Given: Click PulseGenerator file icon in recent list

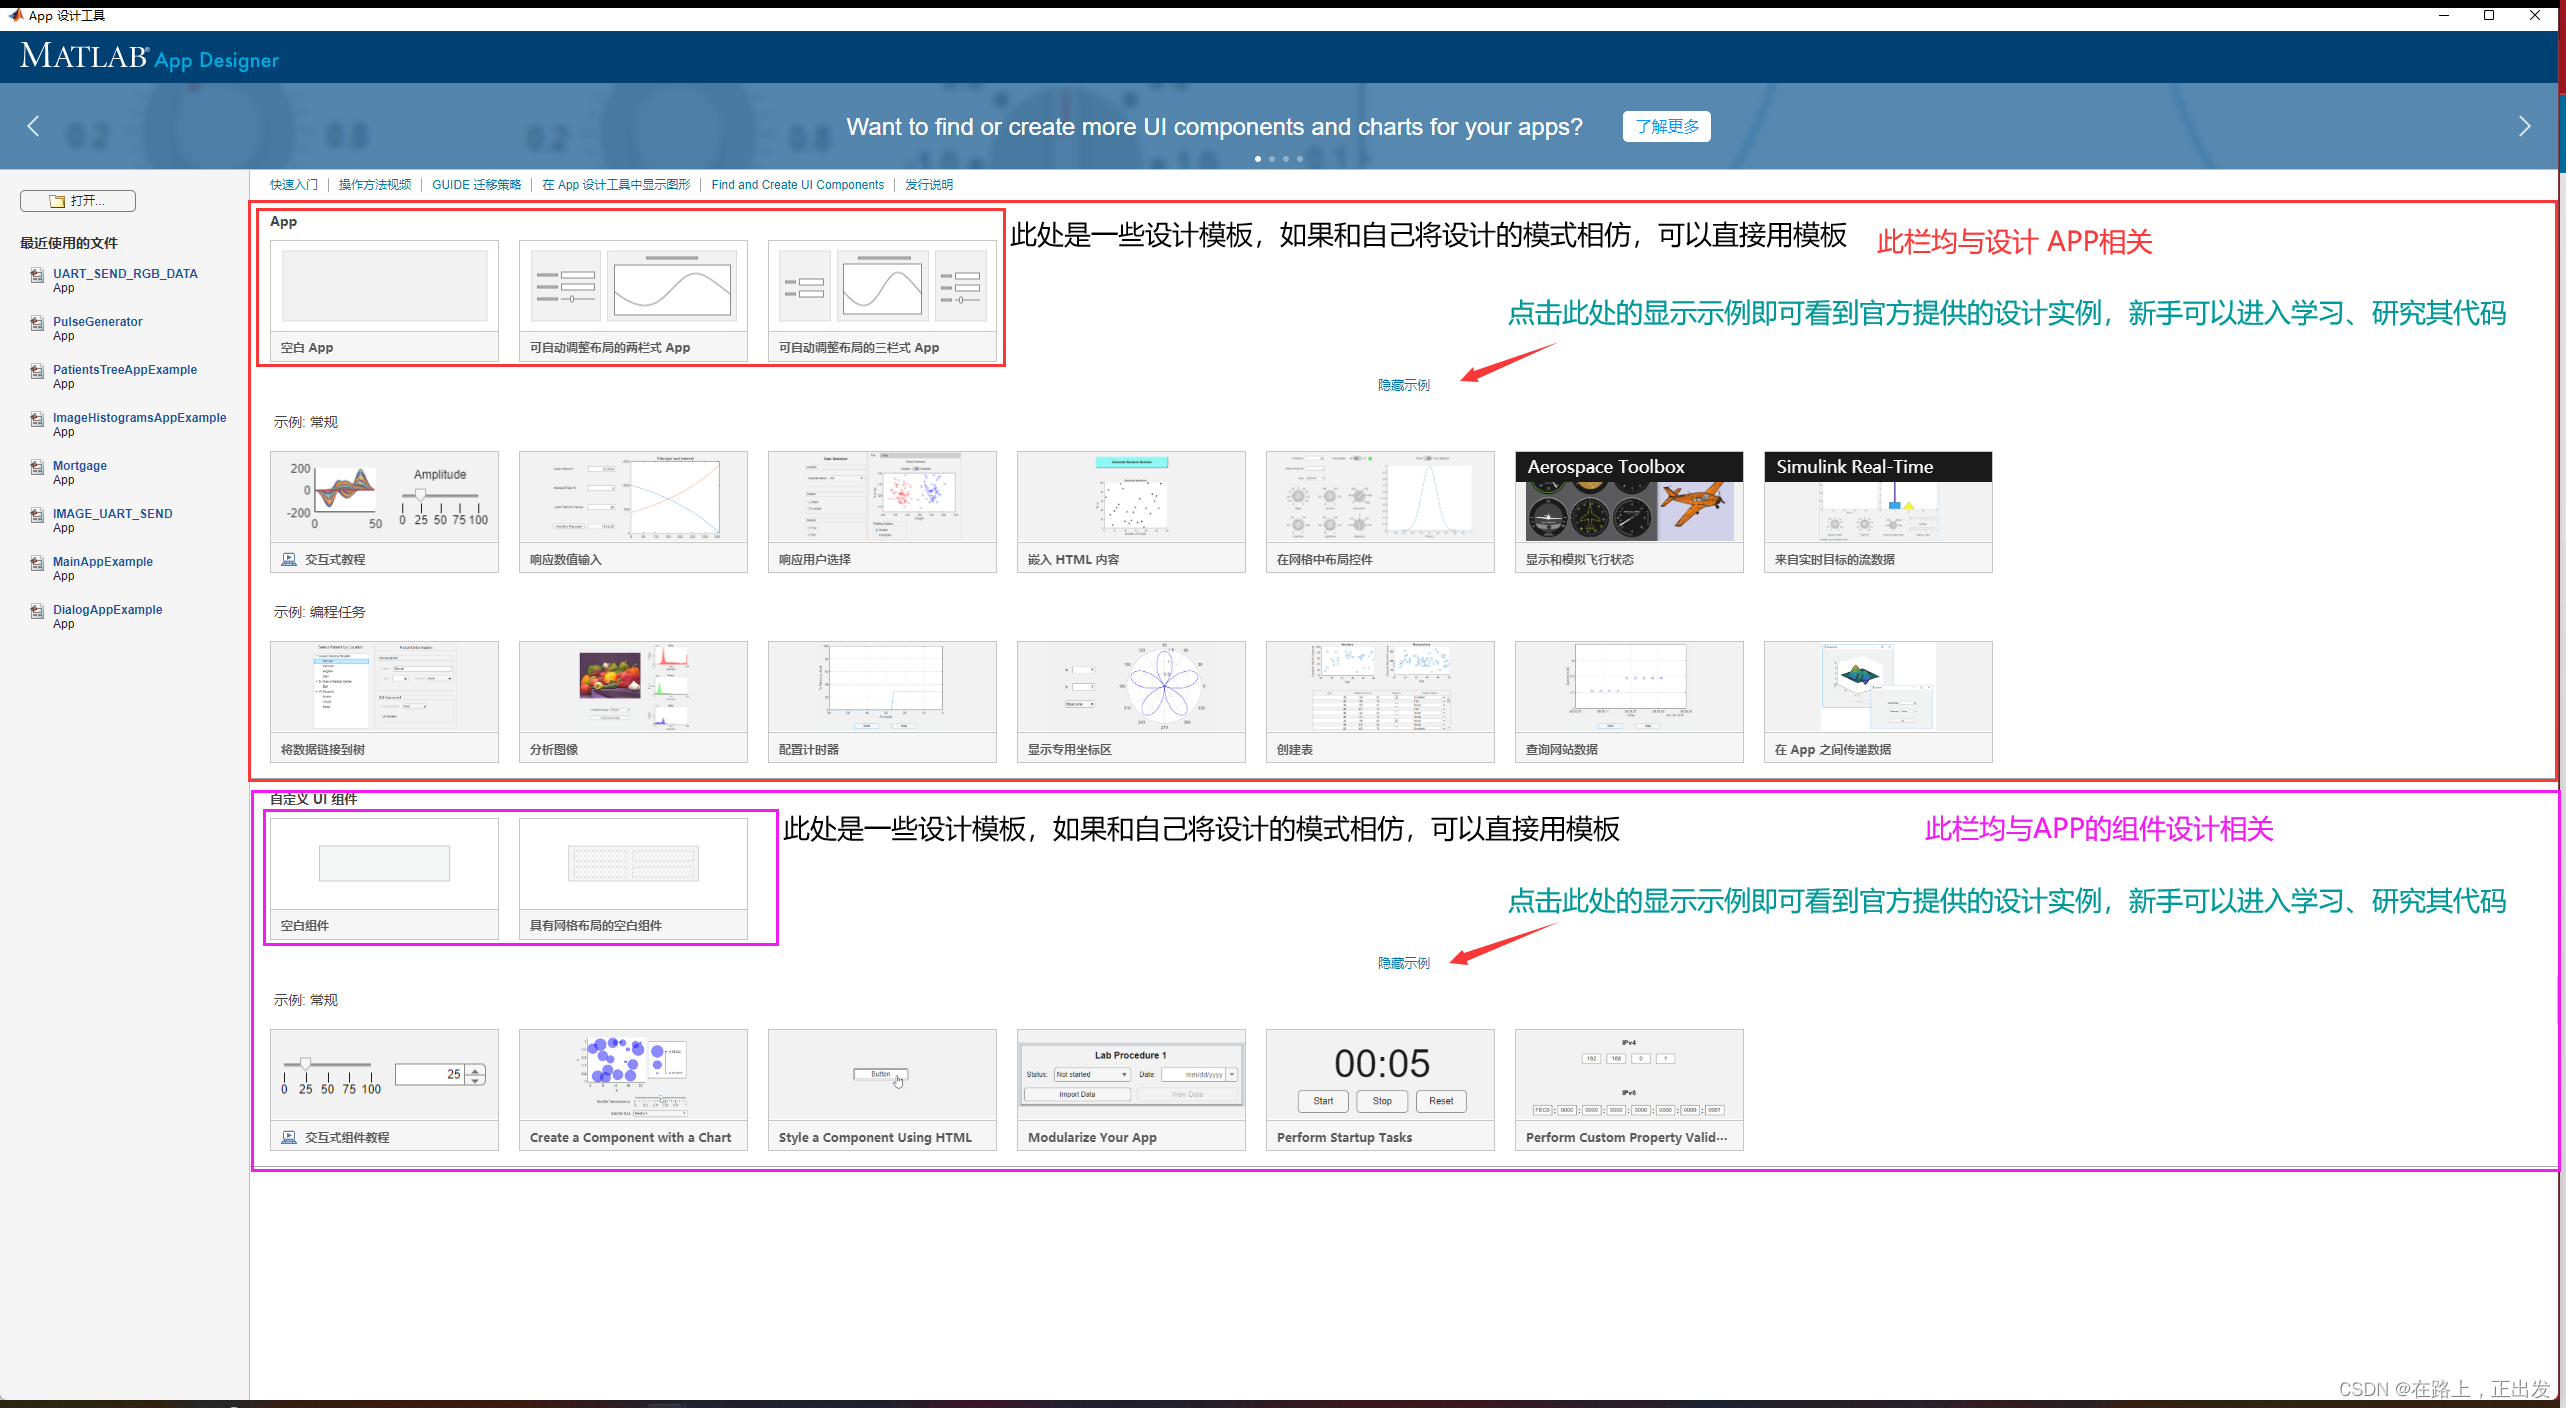Looking at the screenshot, I should point(37,324).
